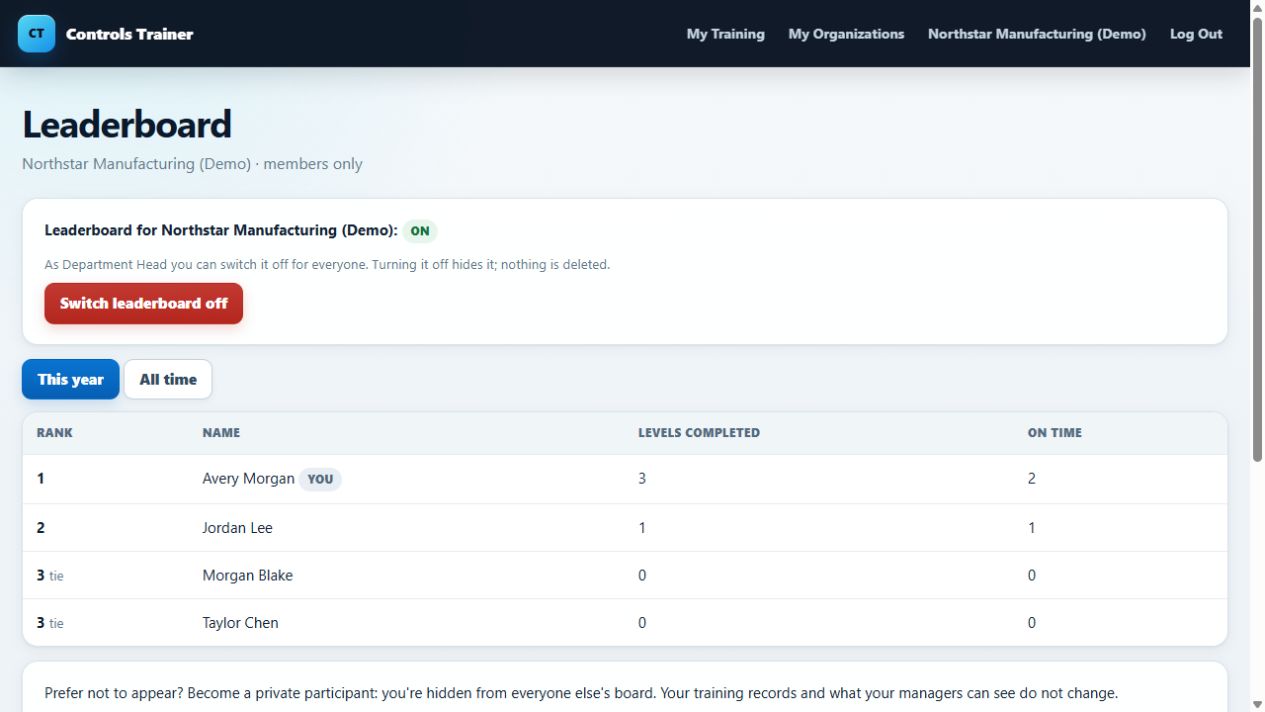
Task: Open the Controls Trainer home link
Action: (x=129, y=34)
